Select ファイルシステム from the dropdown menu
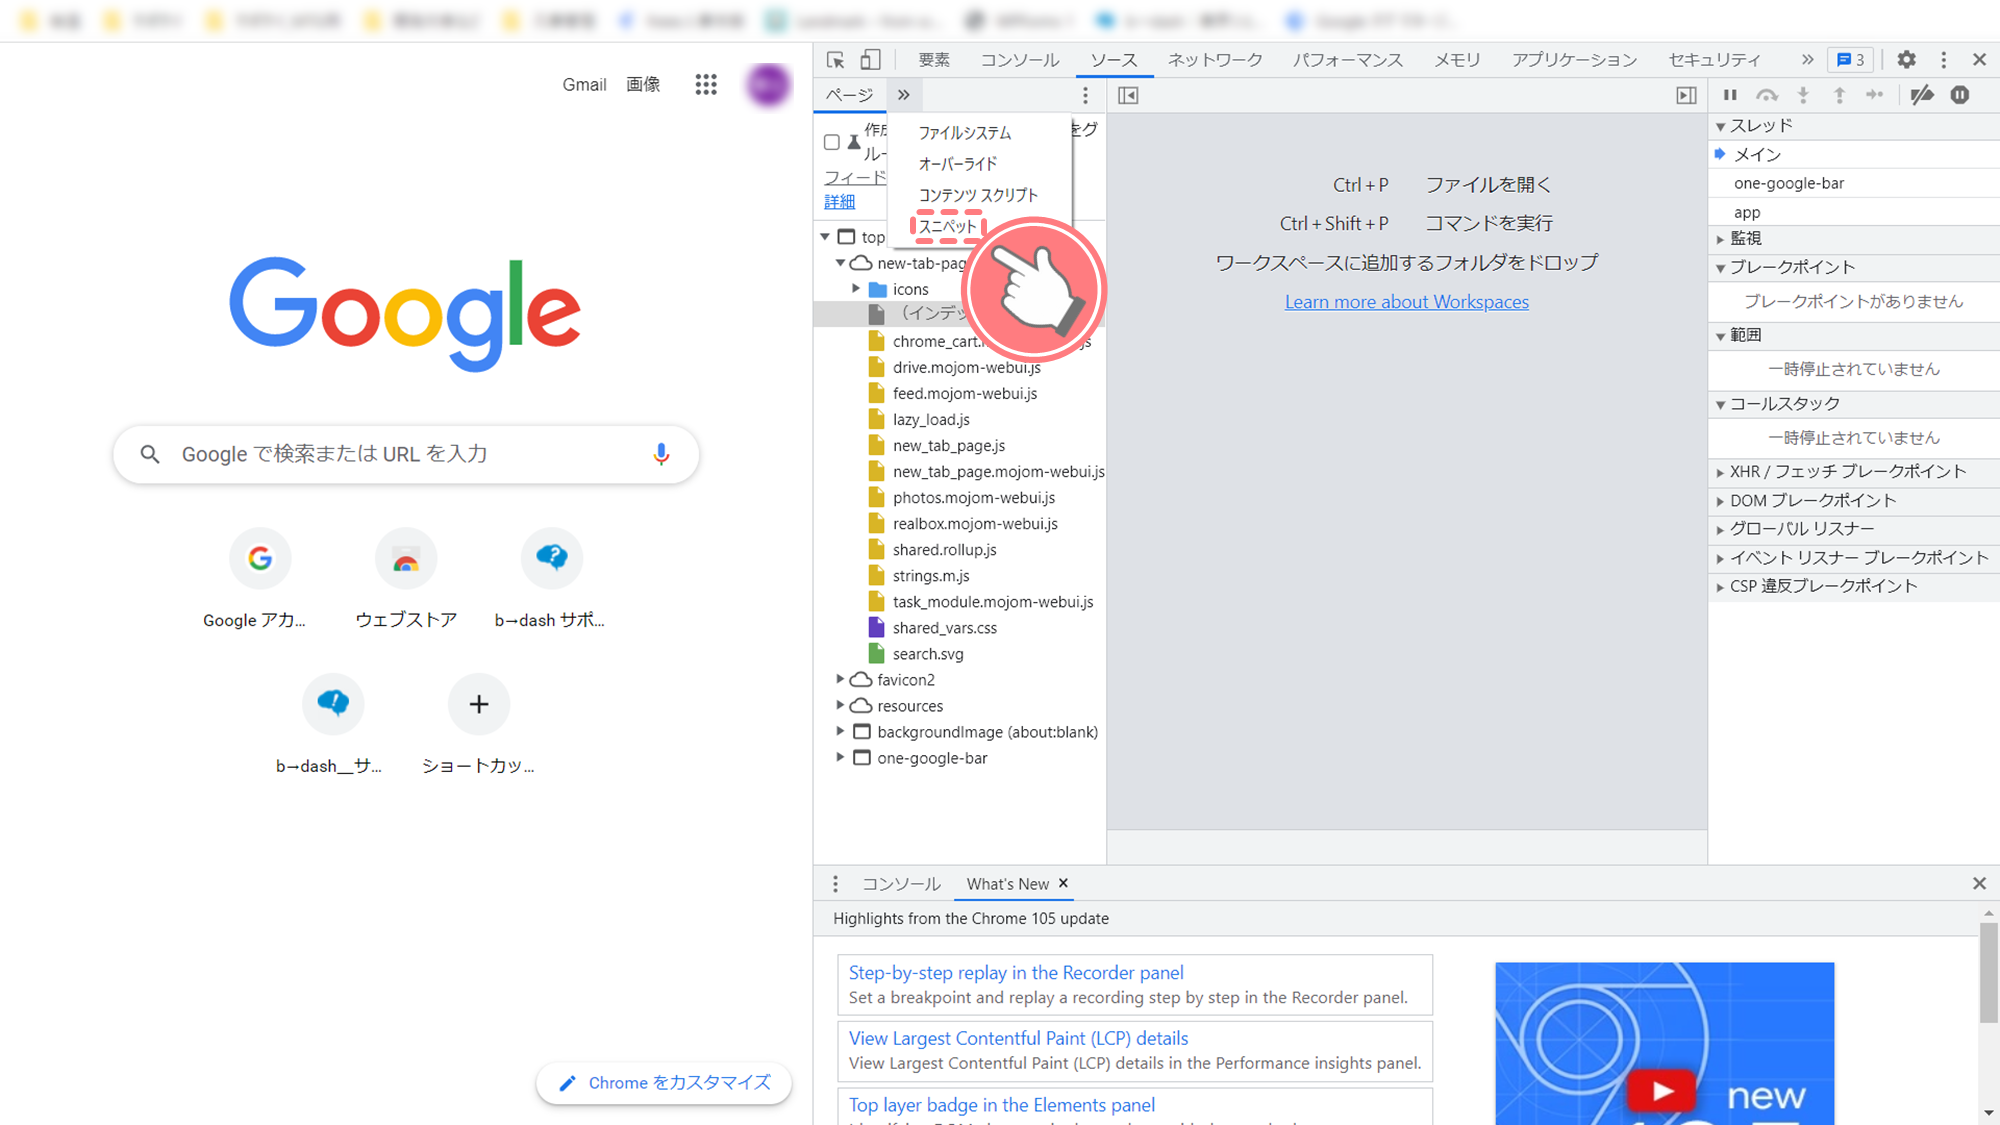Screen dimensions: 2000x1125 [x=964, y=133]
